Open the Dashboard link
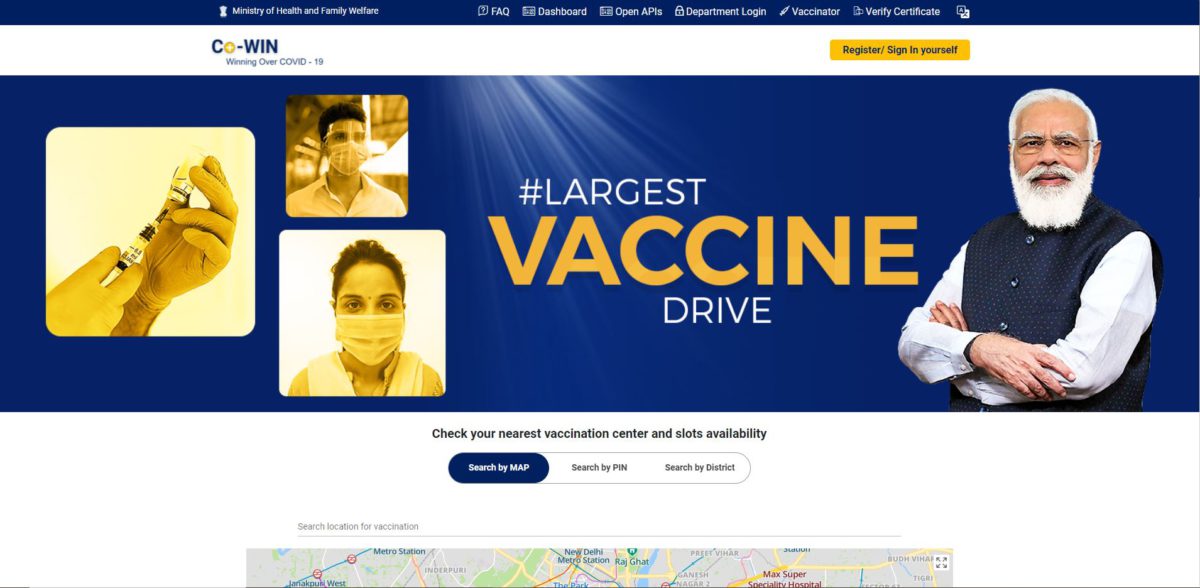Viewport: 1200px width, 588px height. click(555, 12)
